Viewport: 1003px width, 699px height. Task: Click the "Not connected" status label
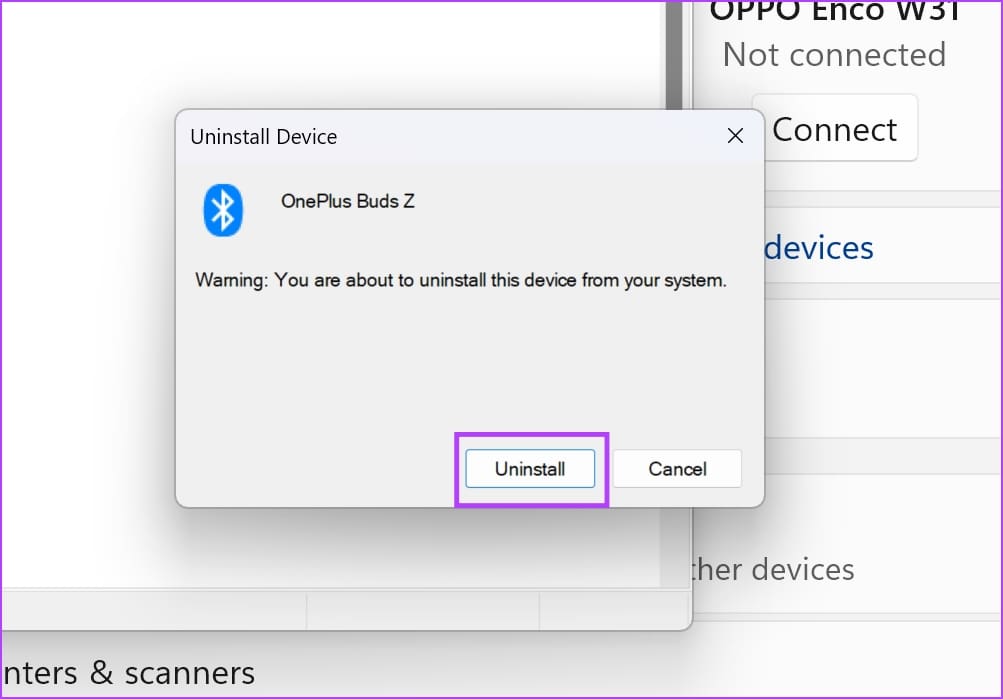pyautogui.click(x=834, y=54)
